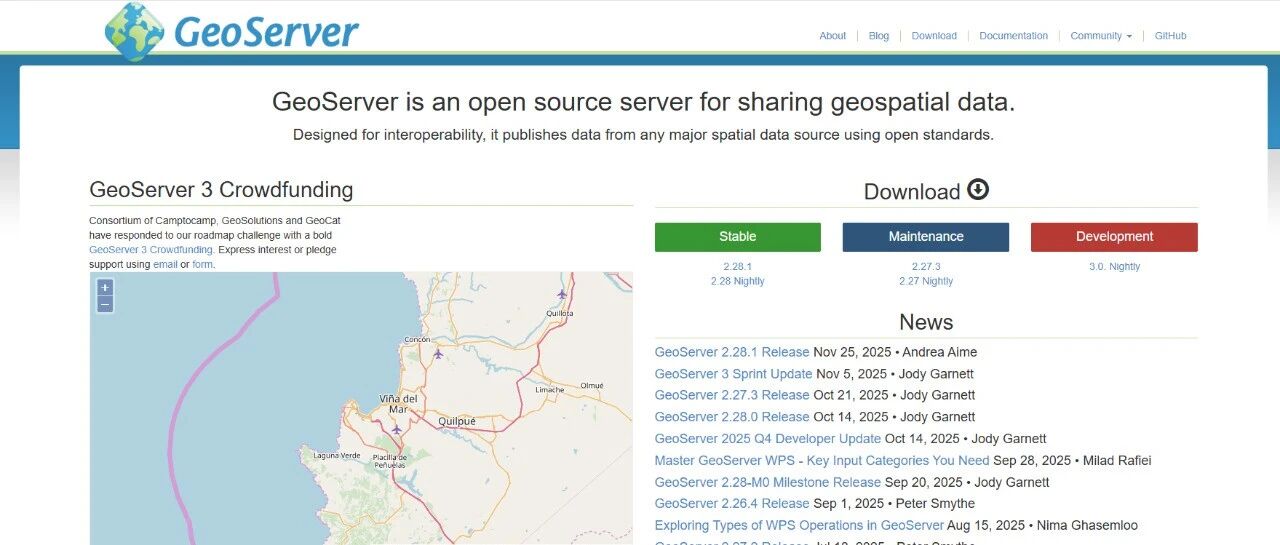
Task: Click the GeoServer wordmark text in header
Action: click(x=266, y=32)
